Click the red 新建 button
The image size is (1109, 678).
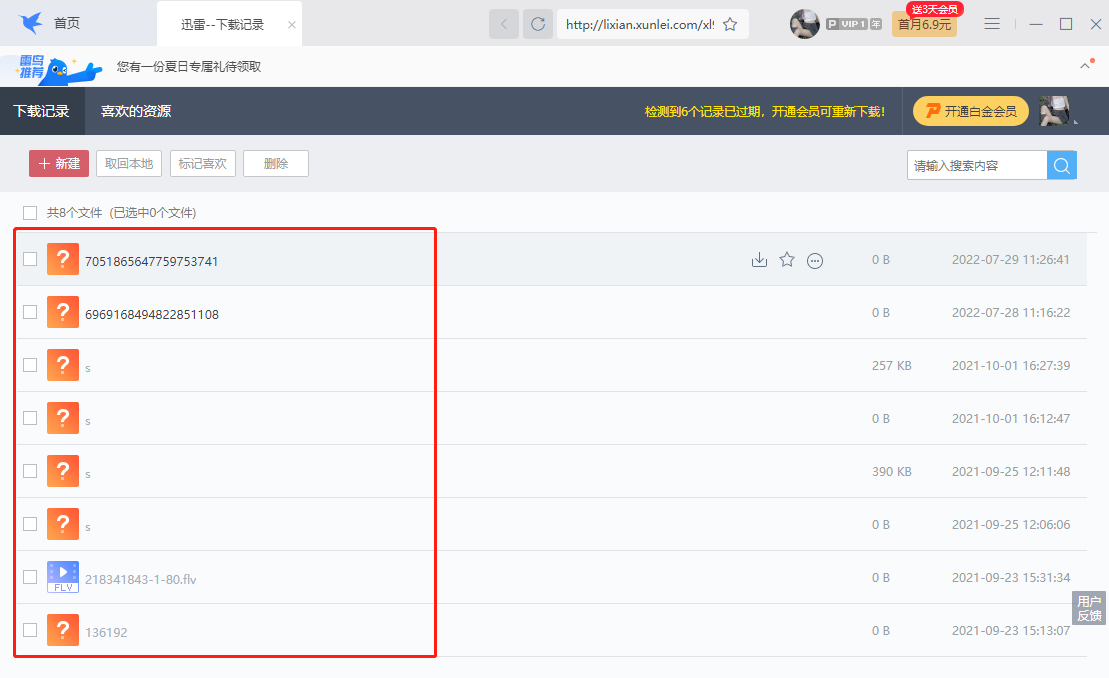[59, 163]
